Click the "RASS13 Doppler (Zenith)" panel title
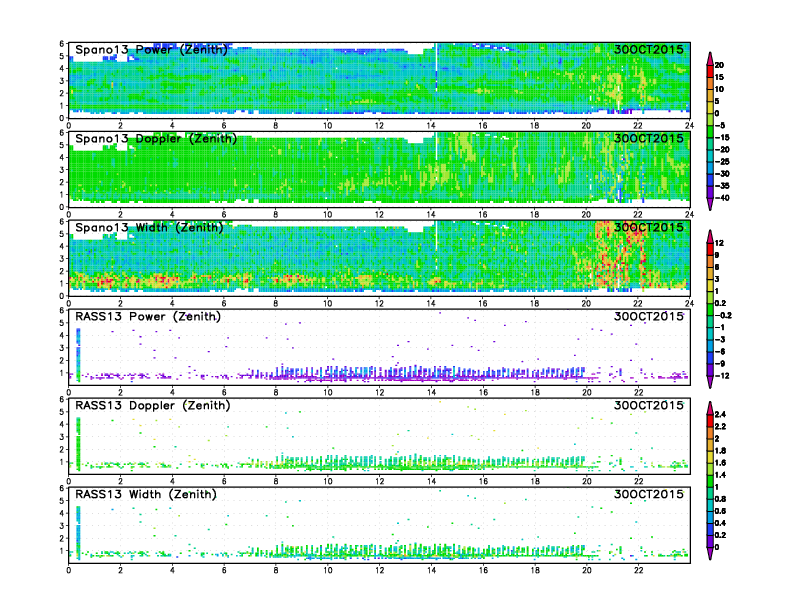This screenshot has height=612, width=792. coord(153,405)
